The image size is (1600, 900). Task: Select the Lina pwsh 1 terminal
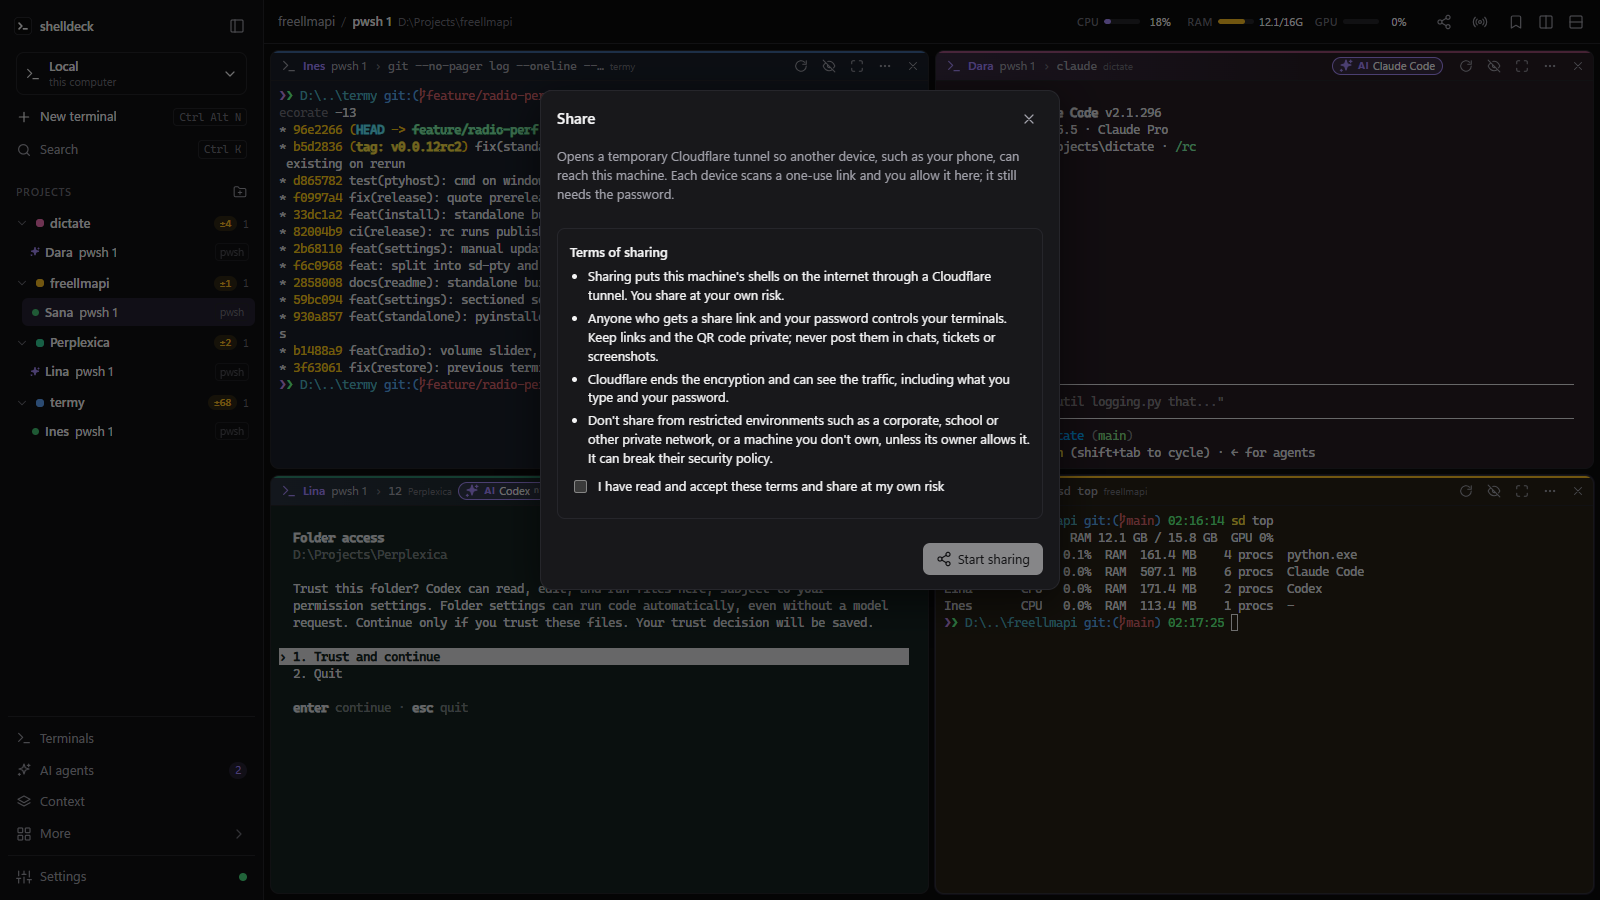[x=138, y=372]
